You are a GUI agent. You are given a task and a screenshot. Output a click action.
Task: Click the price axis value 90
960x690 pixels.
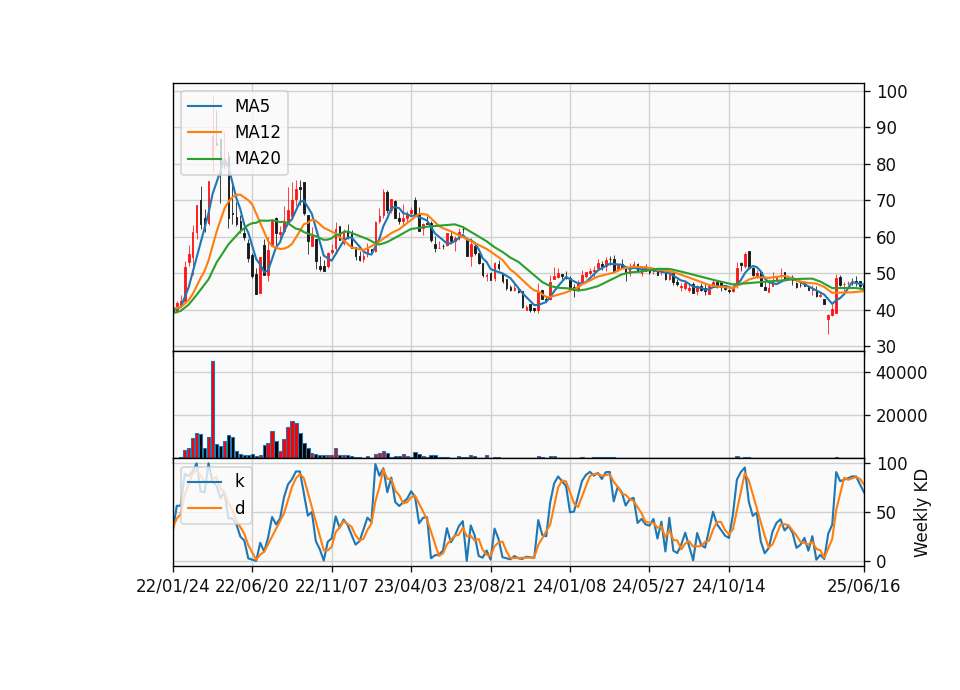click(x=887, y=128)
